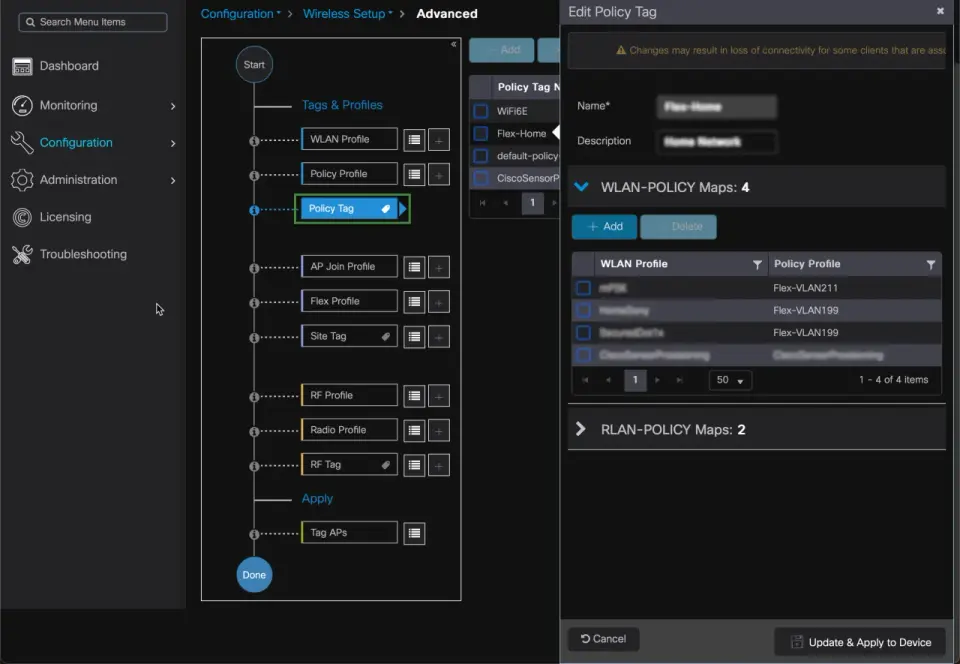Check the WiFi6E policy tag checkbox
Image resolution: width=960 pixels, height=664 pixels.
481,111
